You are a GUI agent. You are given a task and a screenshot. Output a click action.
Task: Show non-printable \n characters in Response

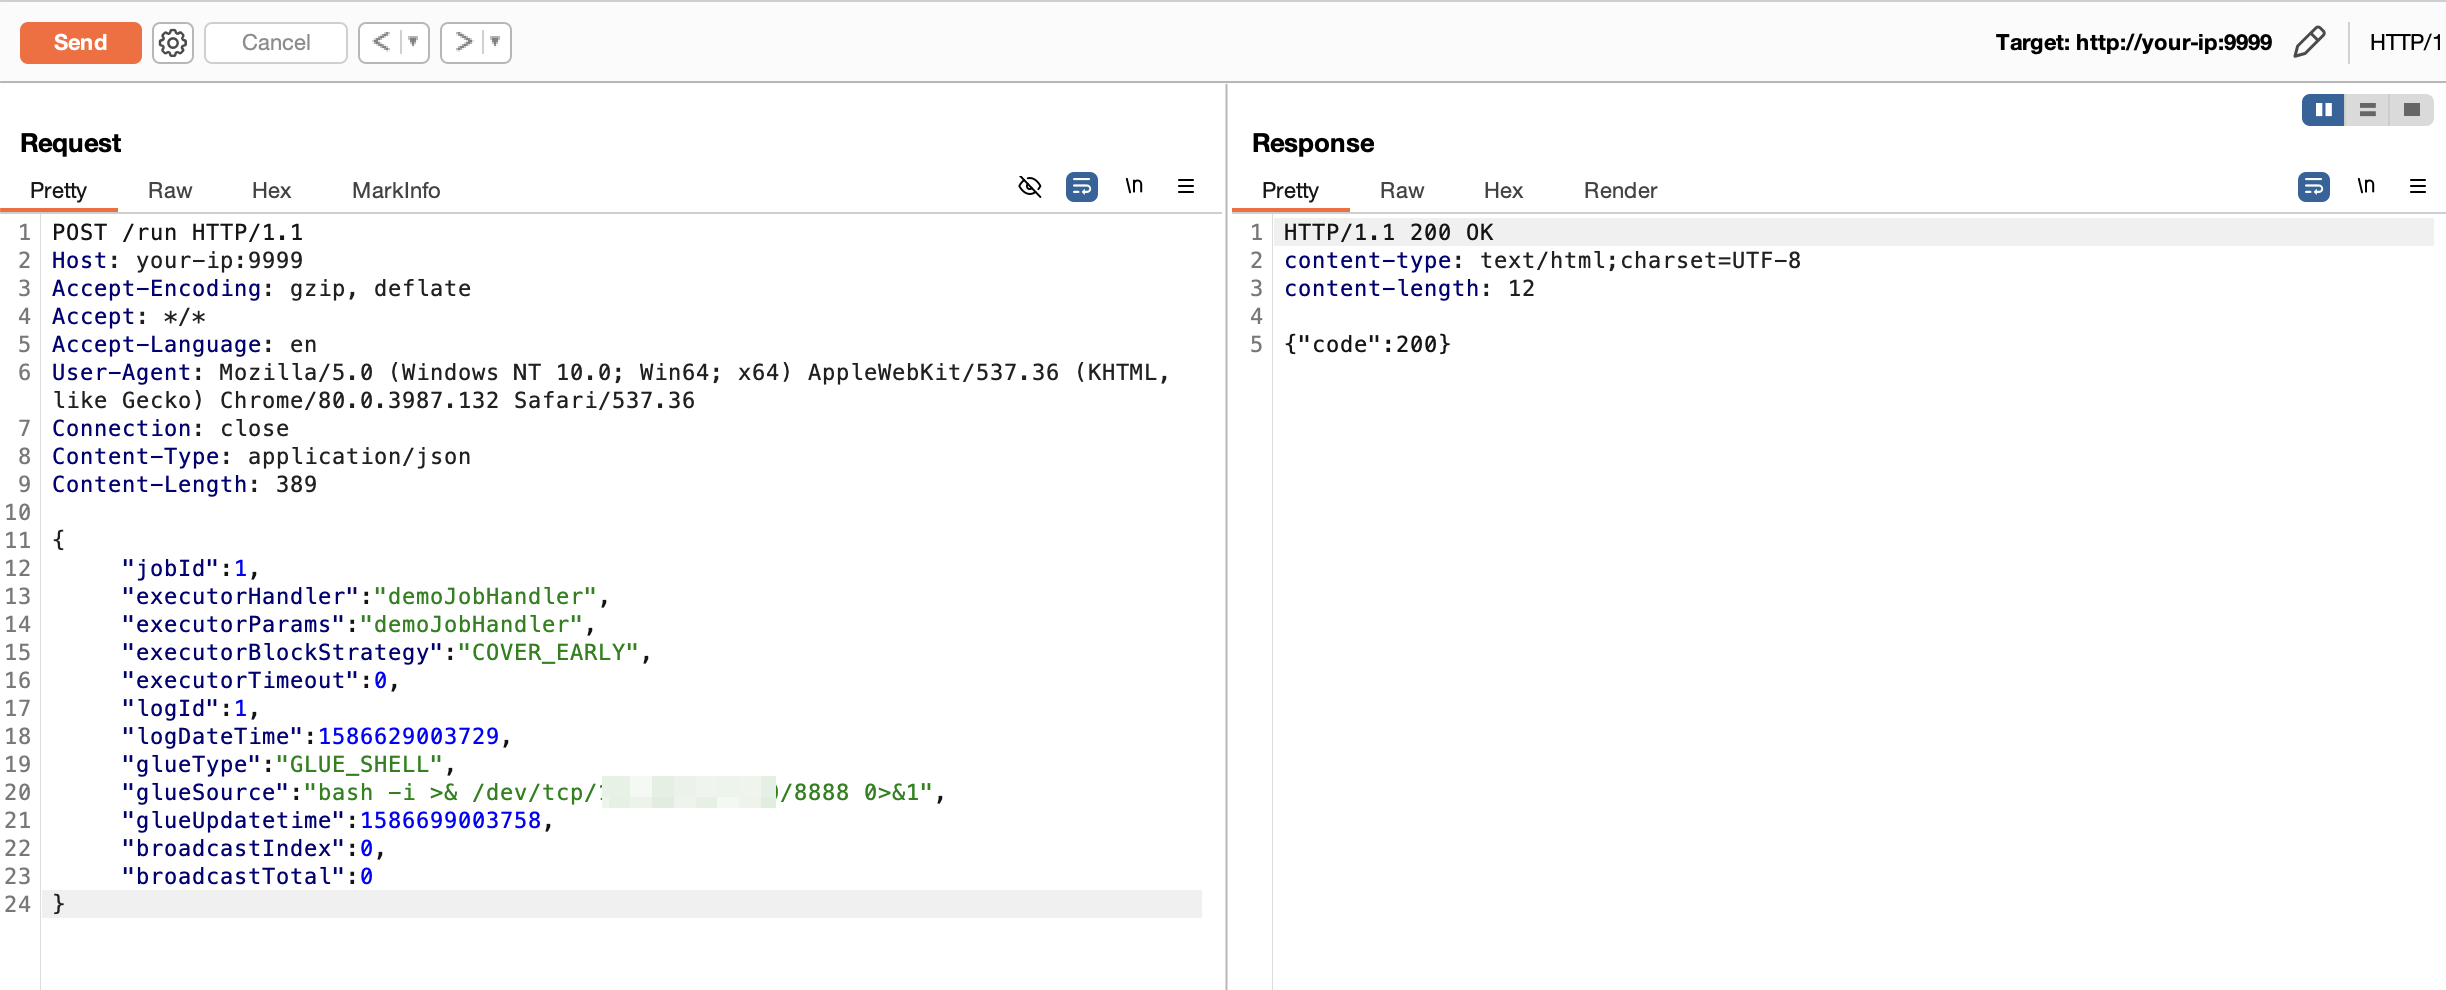pos(2366,187)
